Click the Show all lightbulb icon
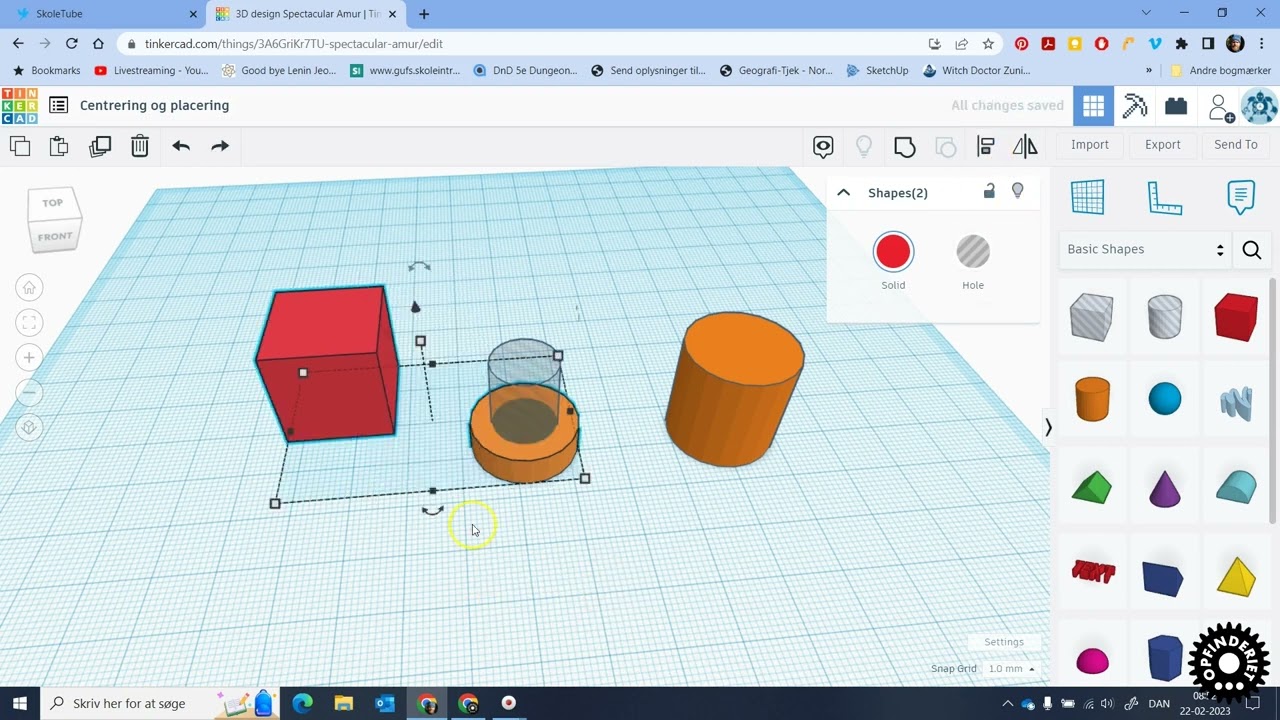The image size is (1280, 720). point(864,147)
